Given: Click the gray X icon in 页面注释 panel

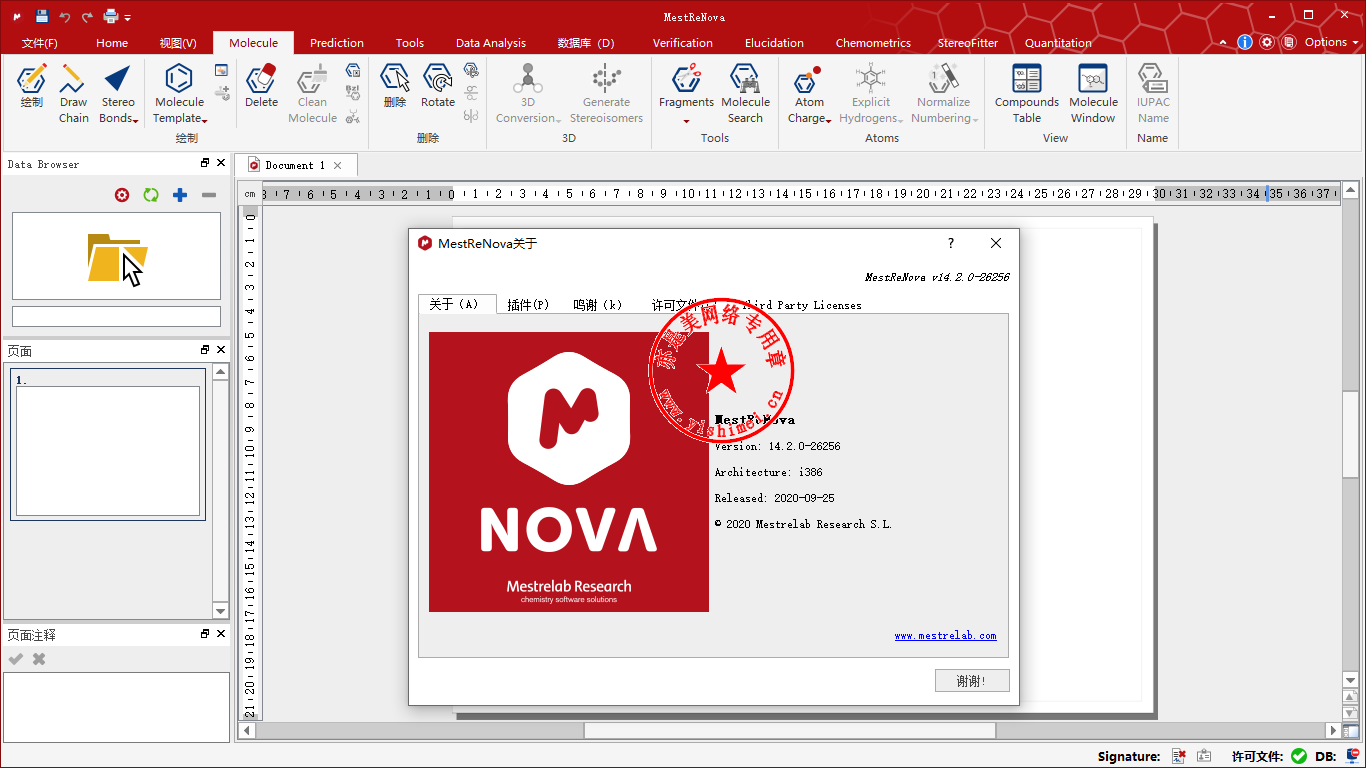Looking at the screenshot, I should (39, 659).
